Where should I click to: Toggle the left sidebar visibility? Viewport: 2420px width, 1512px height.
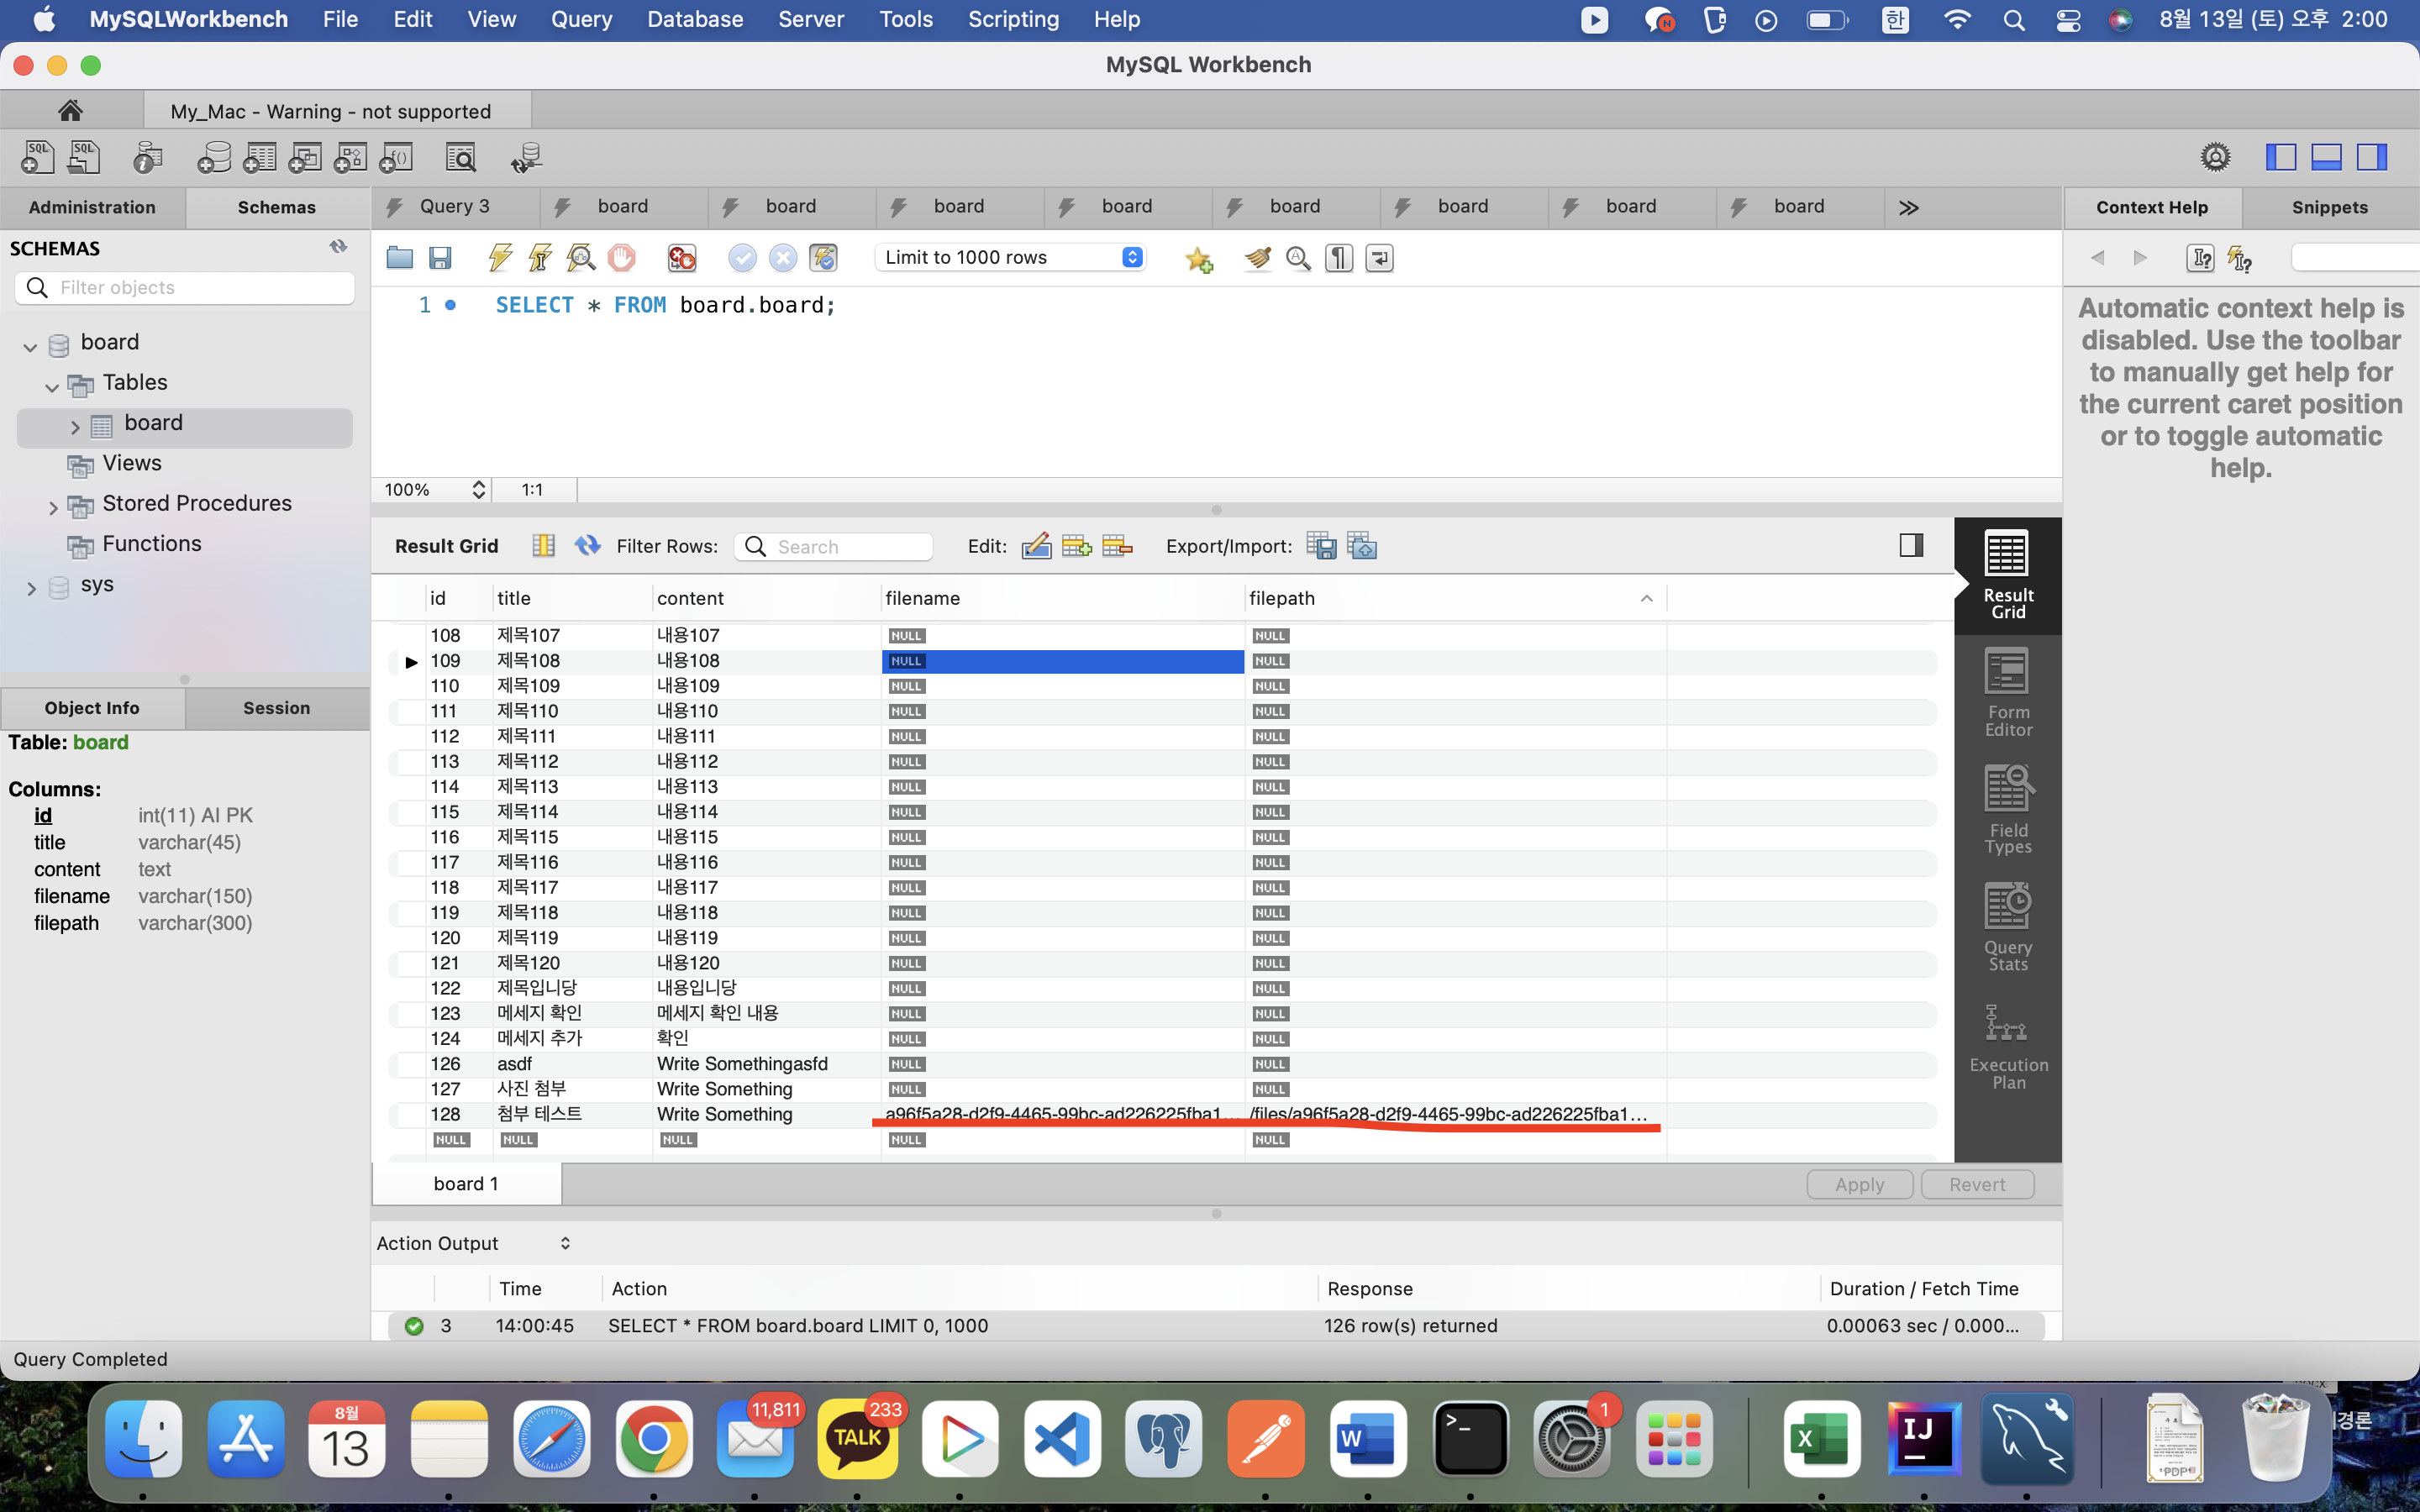click(2280, 157)
